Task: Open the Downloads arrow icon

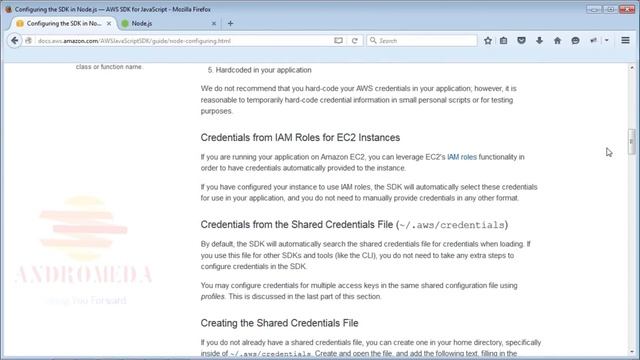Action: tap(539, 40)
